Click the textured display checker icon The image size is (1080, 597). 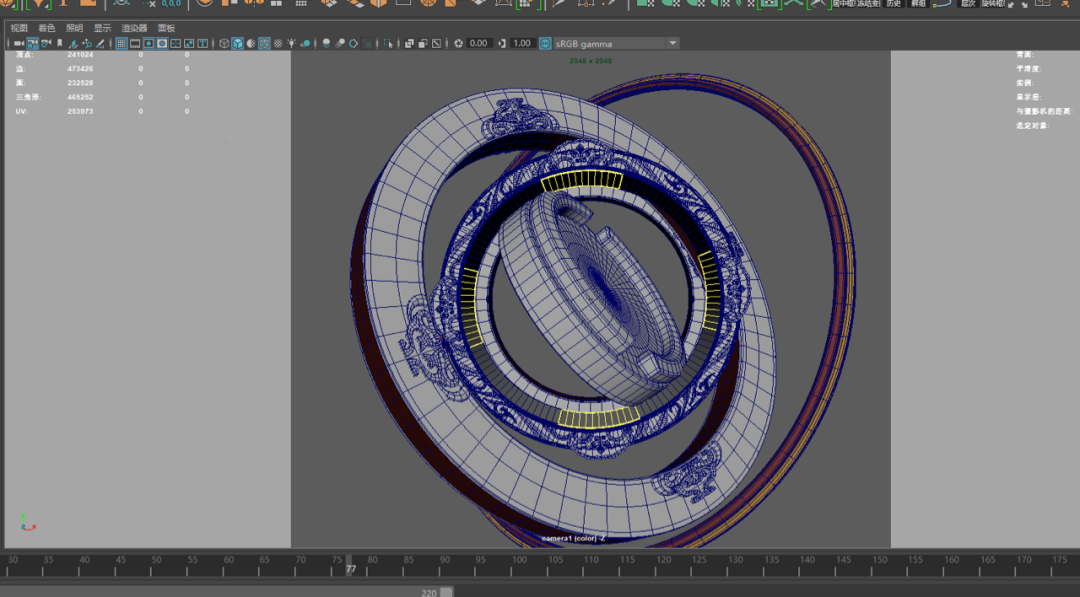[x=277, y=44]
